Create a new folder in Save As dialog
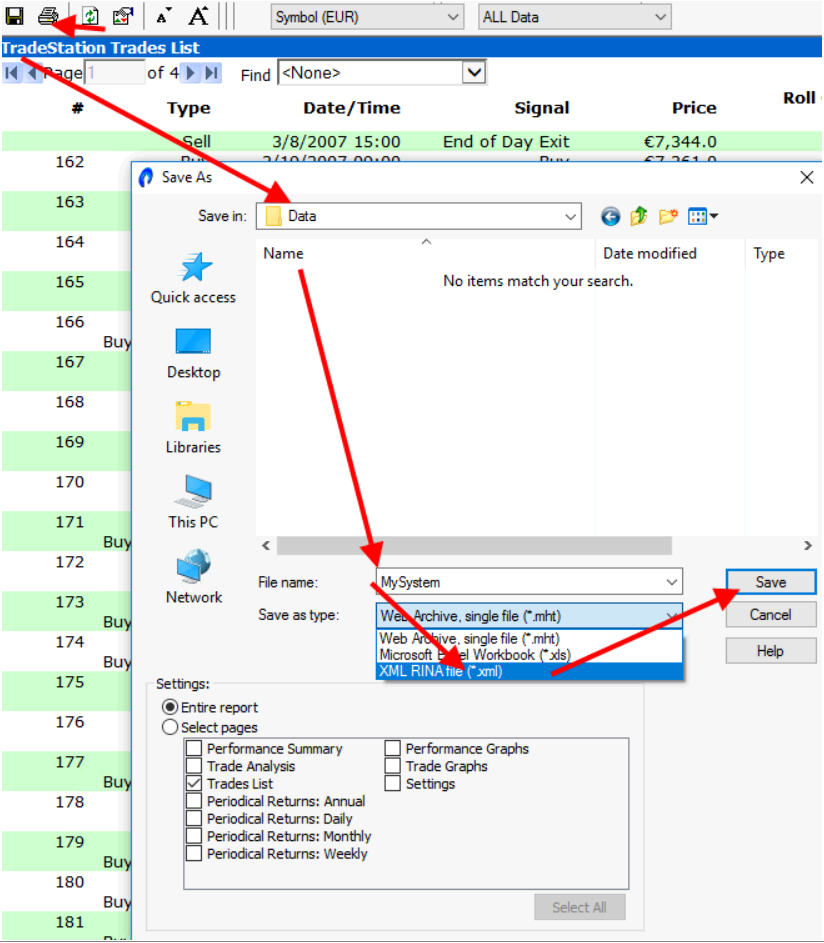This screenshot has width=824, height=943. tap(668, 216)
